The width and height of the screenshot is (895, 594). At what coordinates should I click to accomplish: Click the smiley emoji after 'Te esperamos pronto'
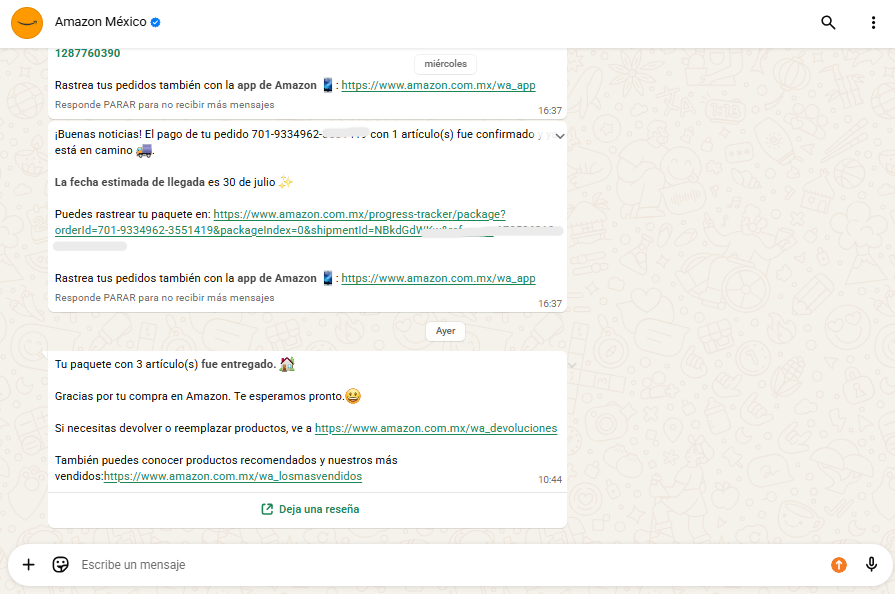click(x=353, y=396)
